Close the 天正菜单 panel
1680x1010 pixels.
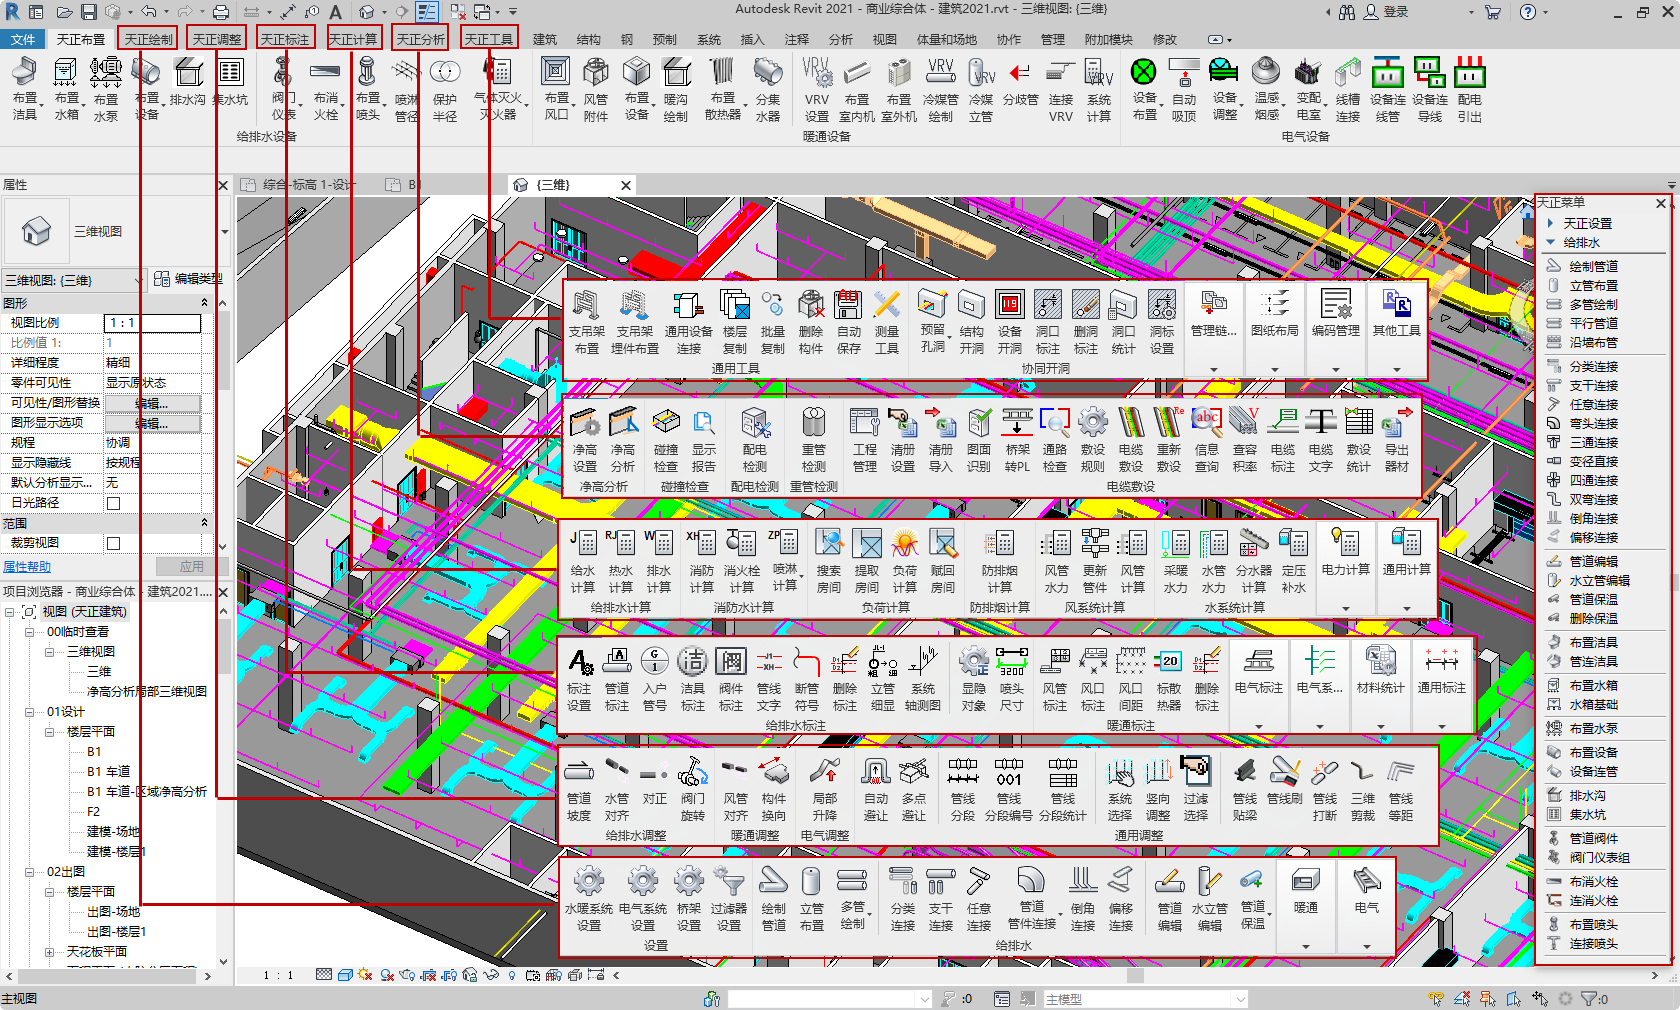(1661, 203)
